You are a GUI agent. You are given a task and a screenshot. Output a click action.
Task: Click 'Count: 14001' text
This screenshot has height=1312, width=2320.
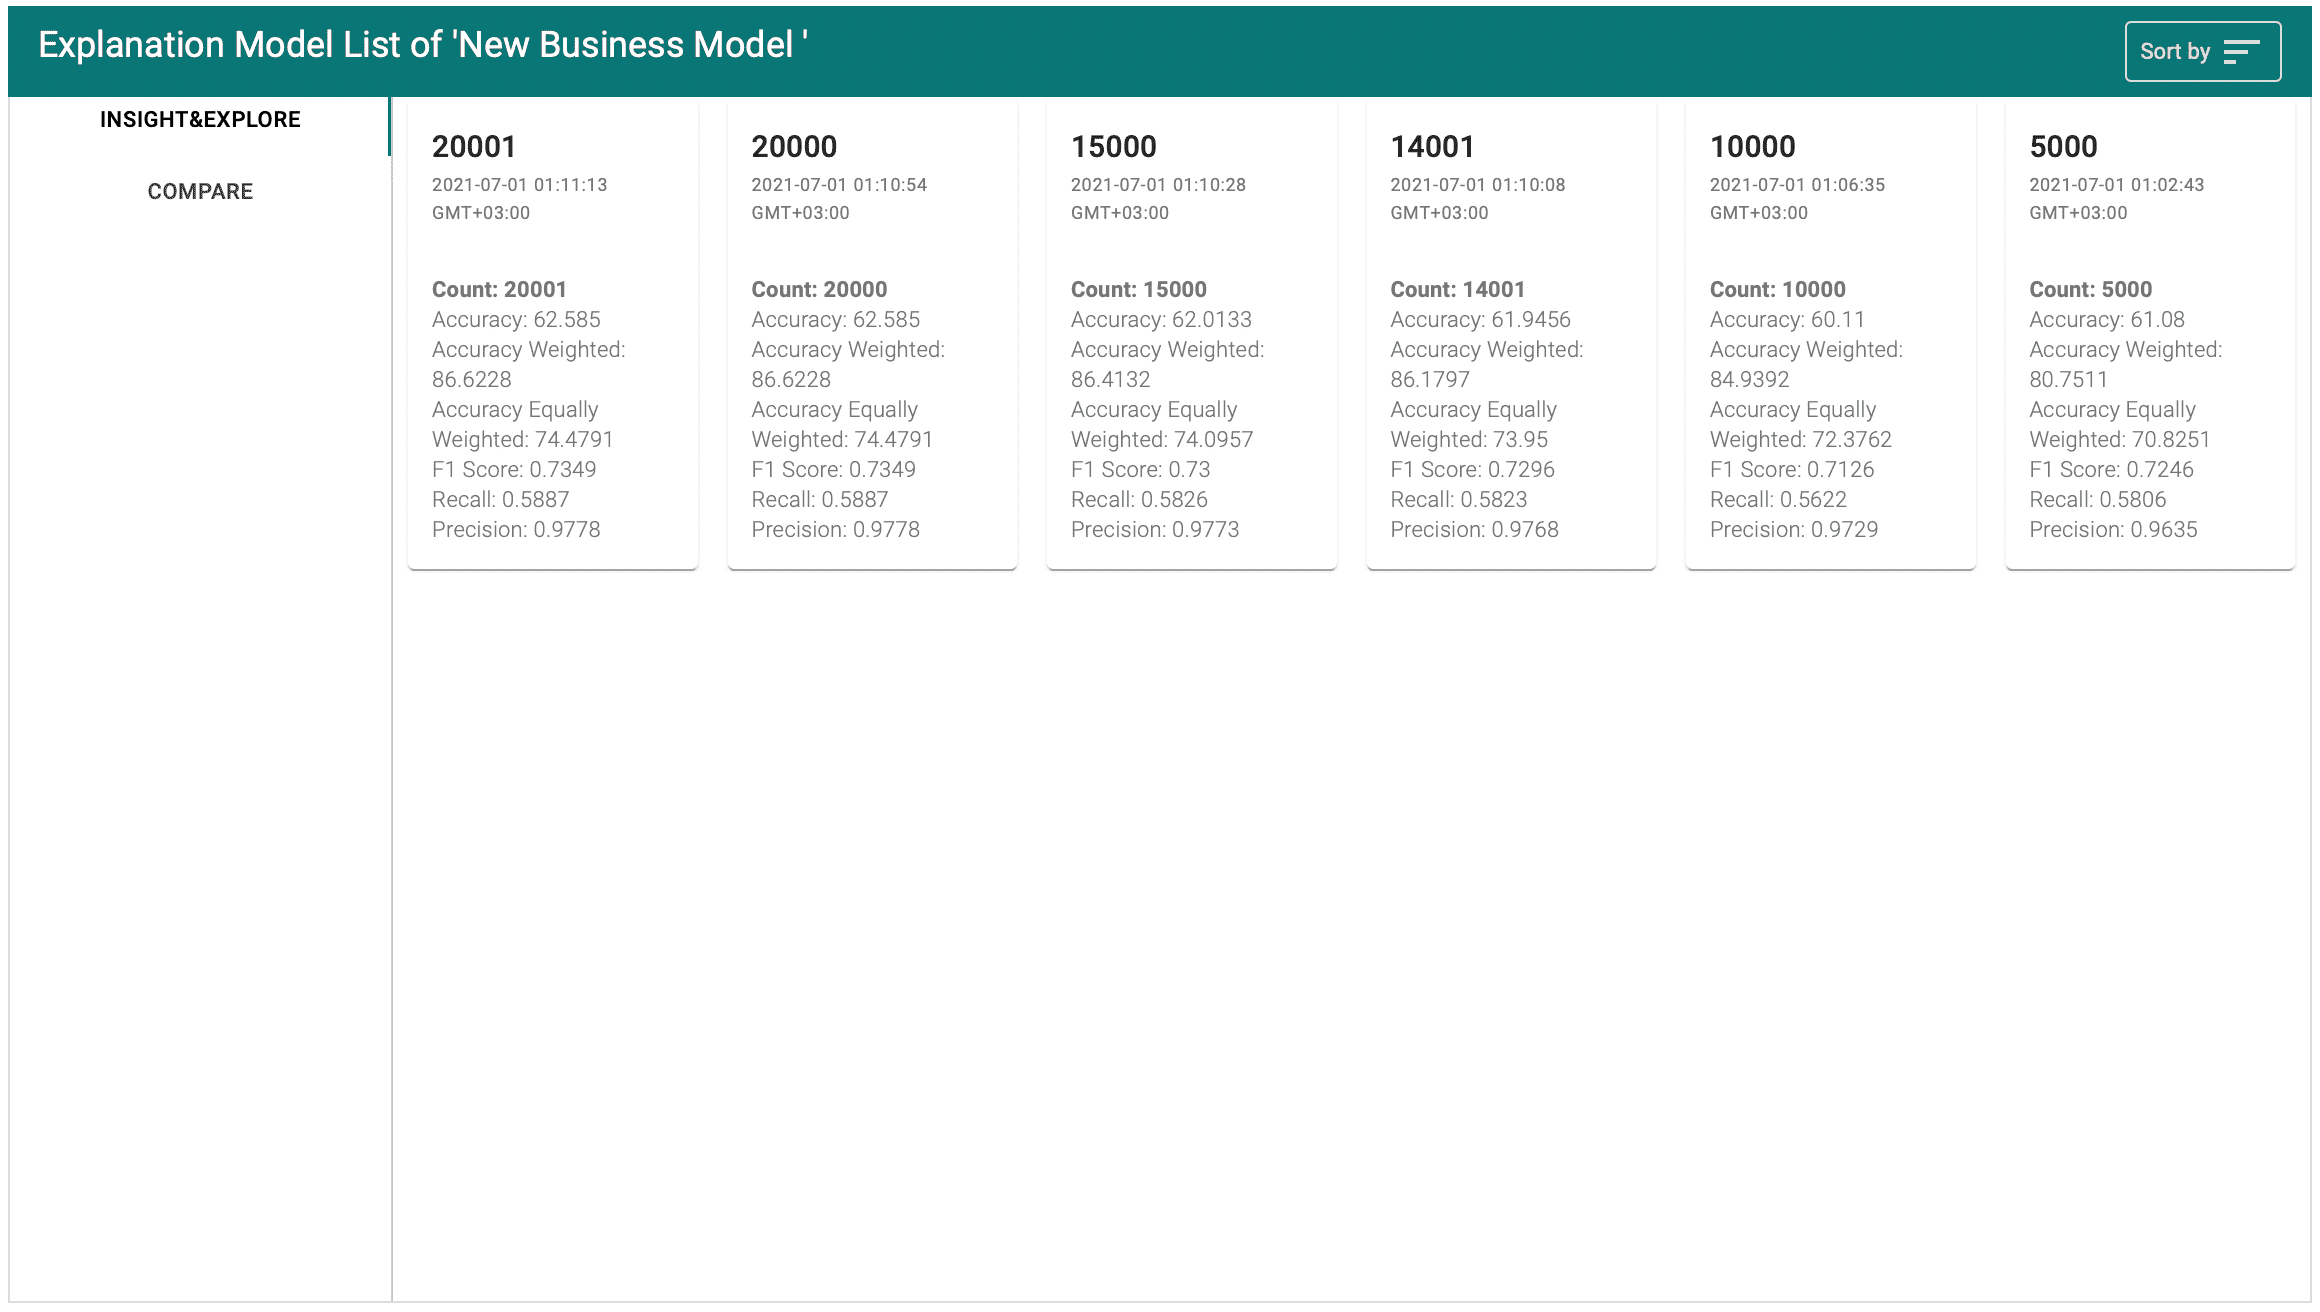pos(1458,290)
